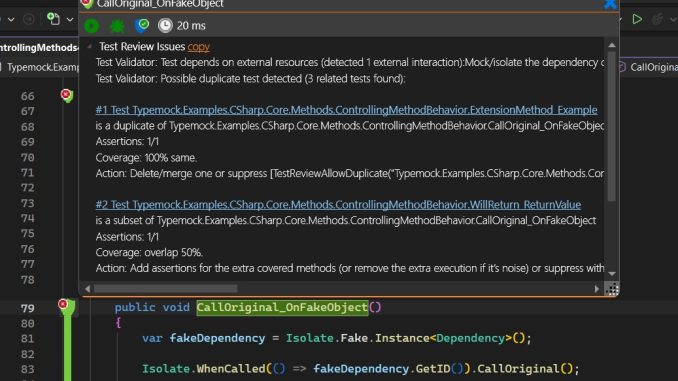Image resolution: width=678 pixels, height=381 pixels.
Task: Copy the Test Review Issues text
Action: coord(198,46)
